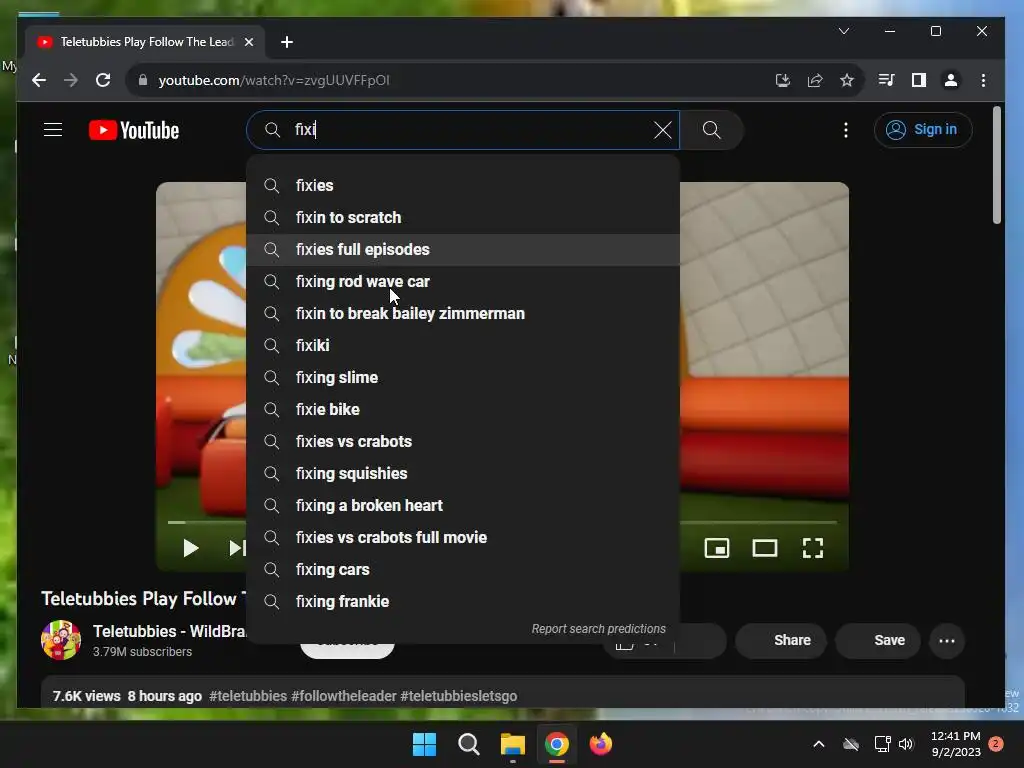Open Windows taskbar search

click(x=468, y=744)
